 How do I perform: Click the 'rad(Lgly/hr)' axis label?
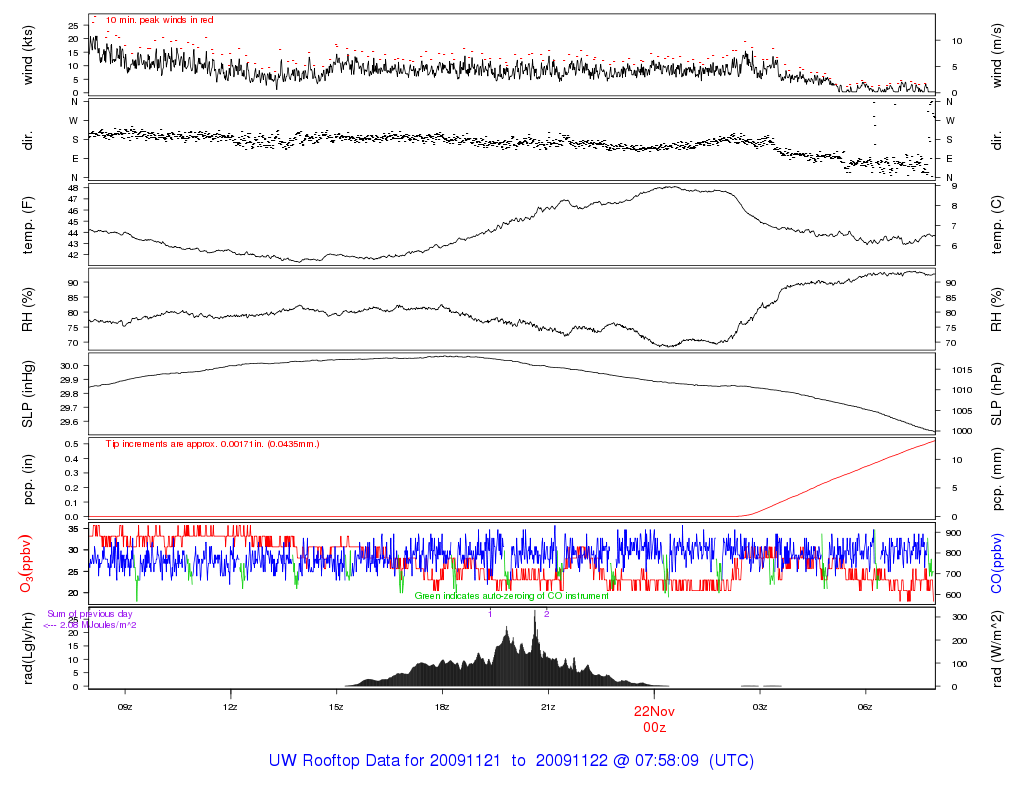[27, 648]
